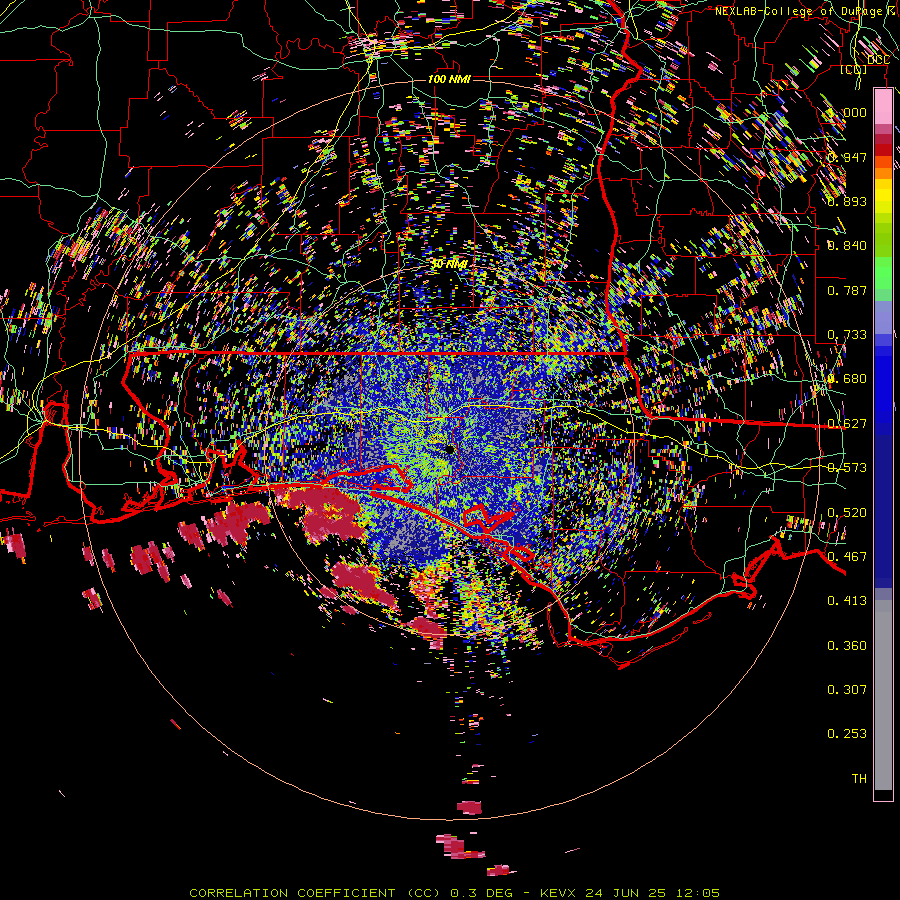Click the 0.253 color scale value
Image resolution: width=900 pixels, height=900 pixels.
point(847,734)
